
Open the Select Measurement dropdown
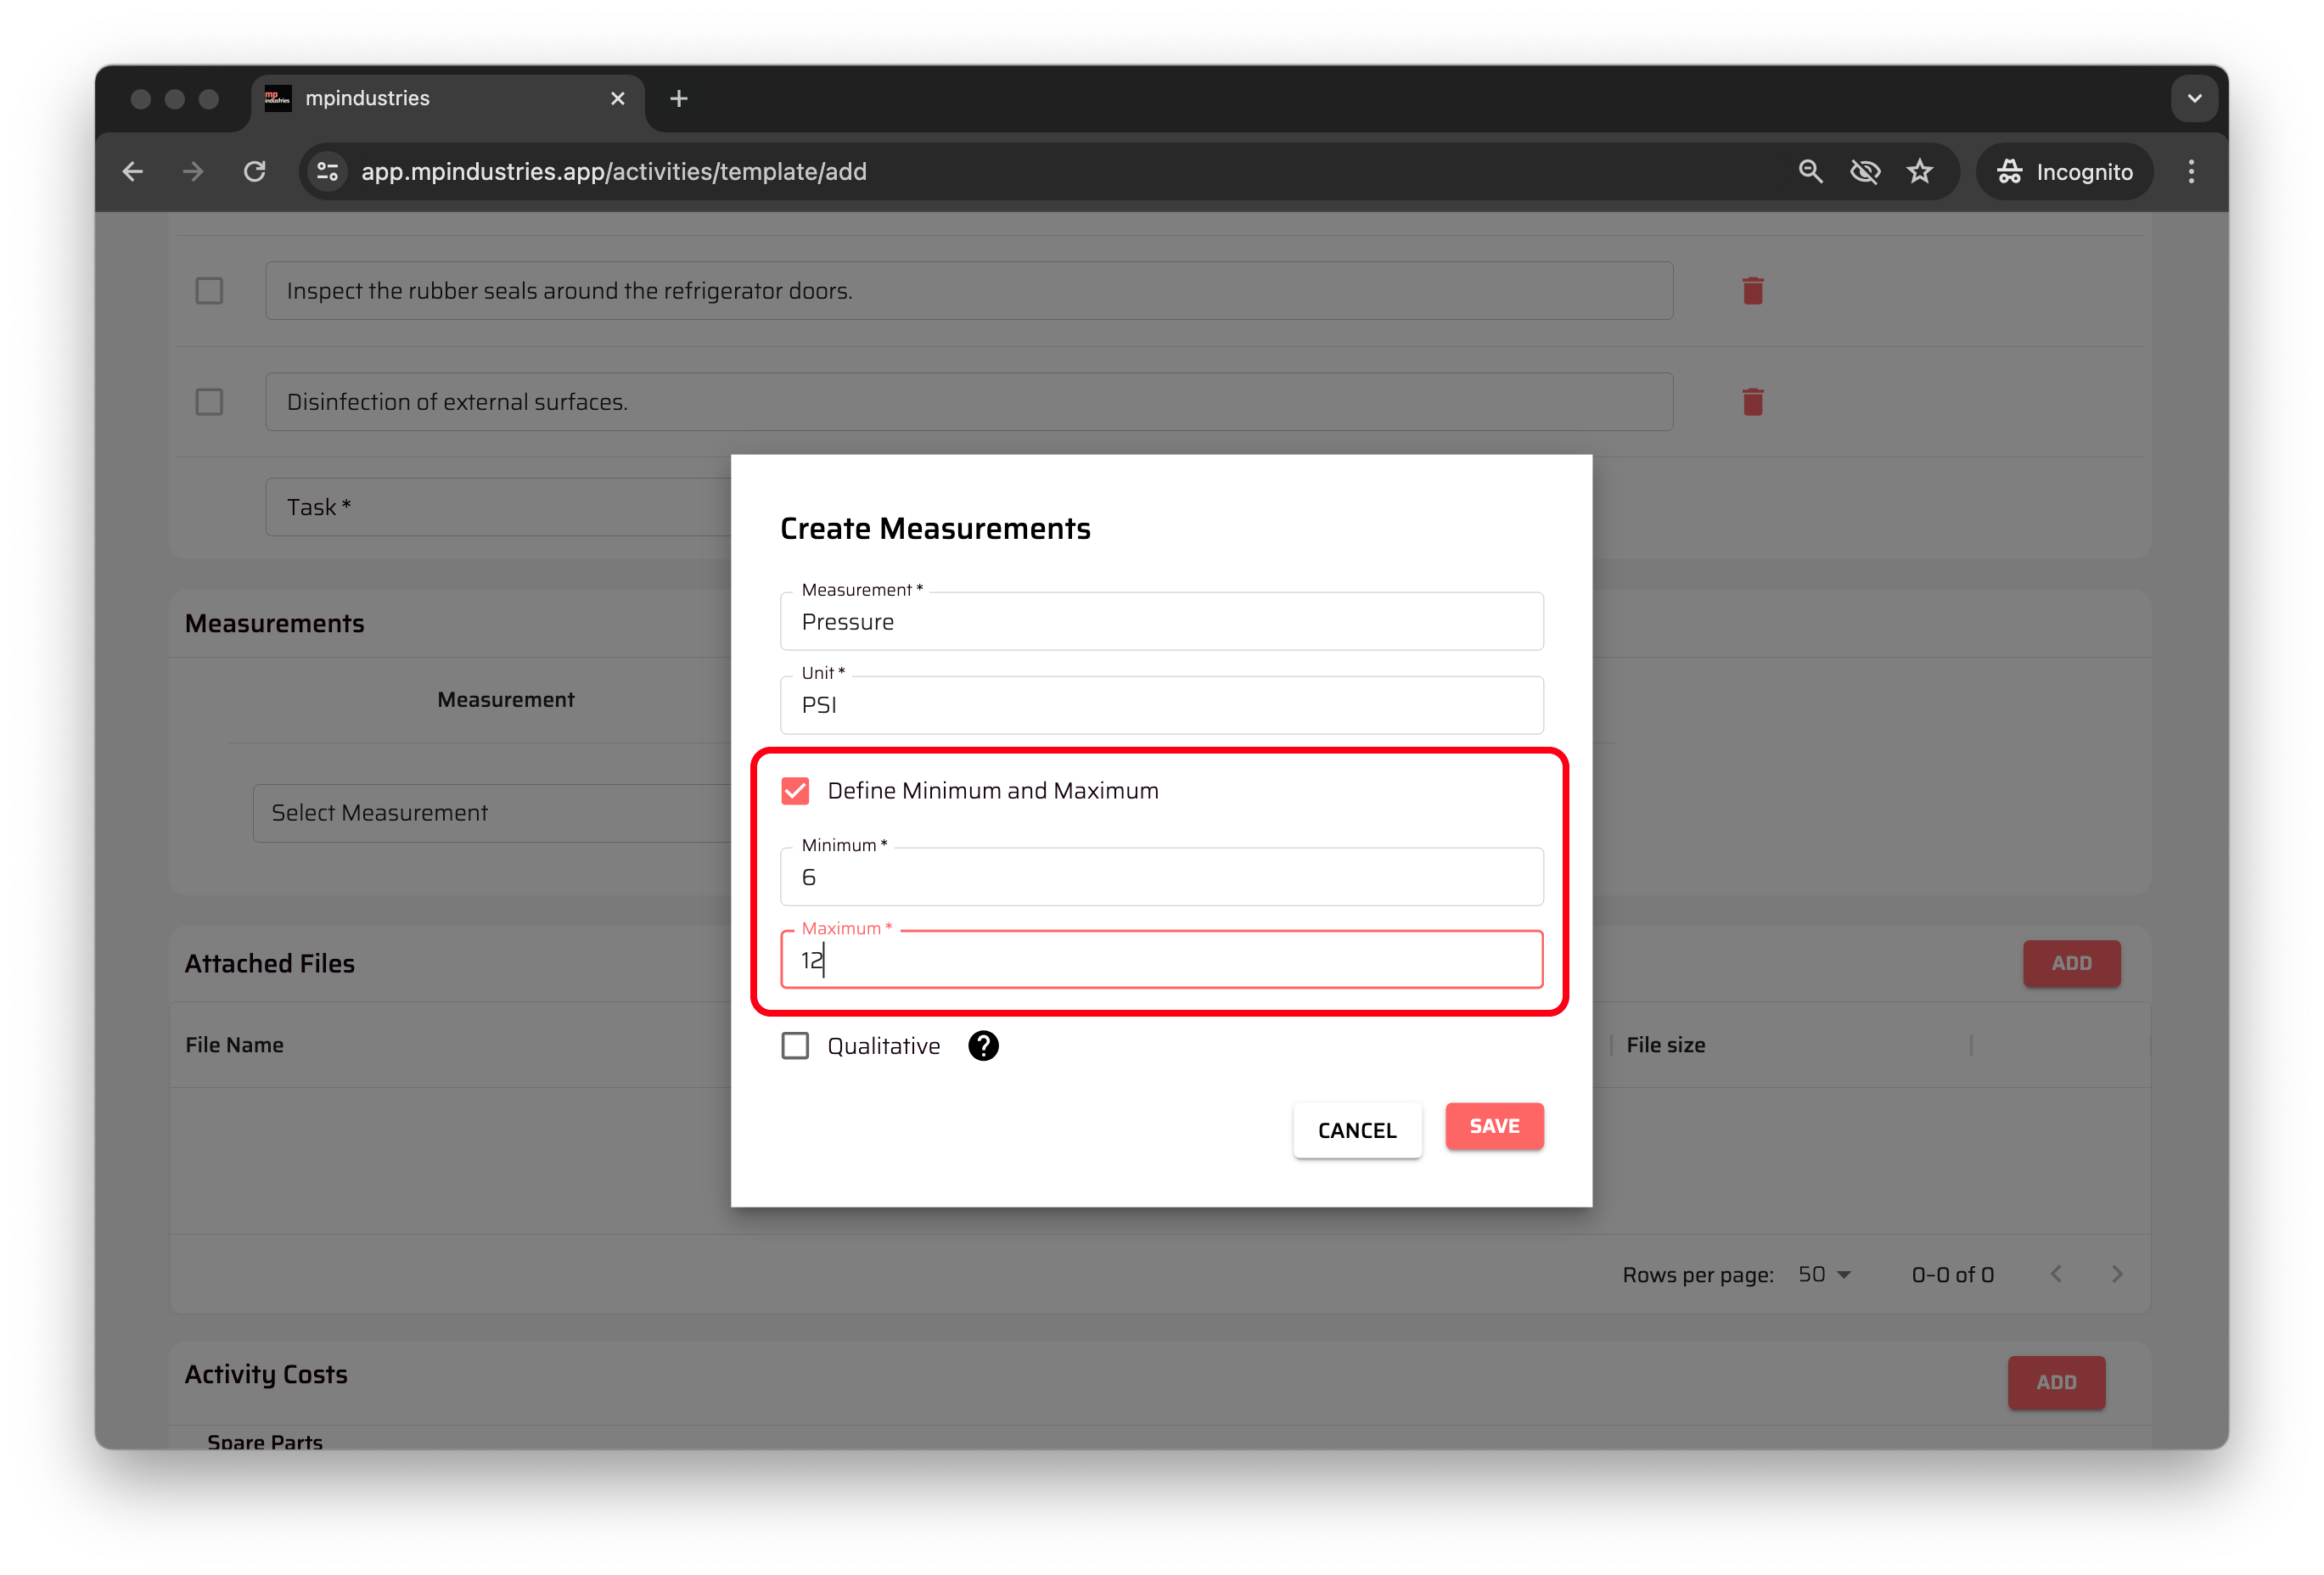[490, 813]
